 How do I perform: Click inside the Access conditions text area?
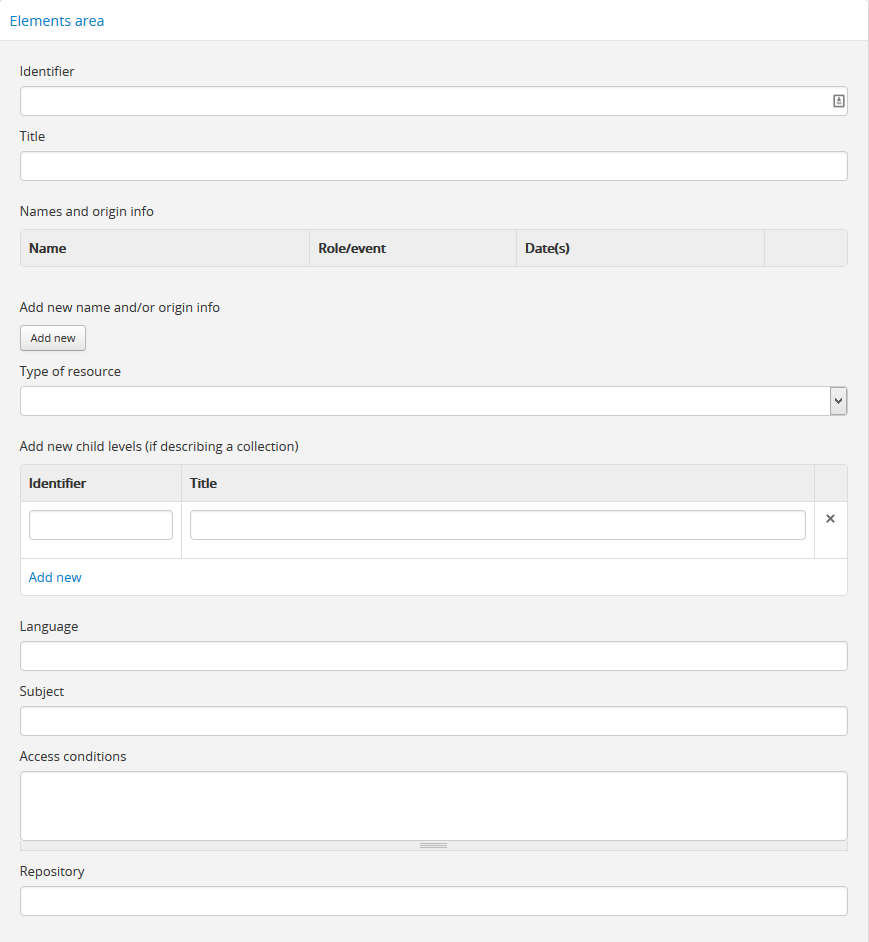[x=433, y=805]
